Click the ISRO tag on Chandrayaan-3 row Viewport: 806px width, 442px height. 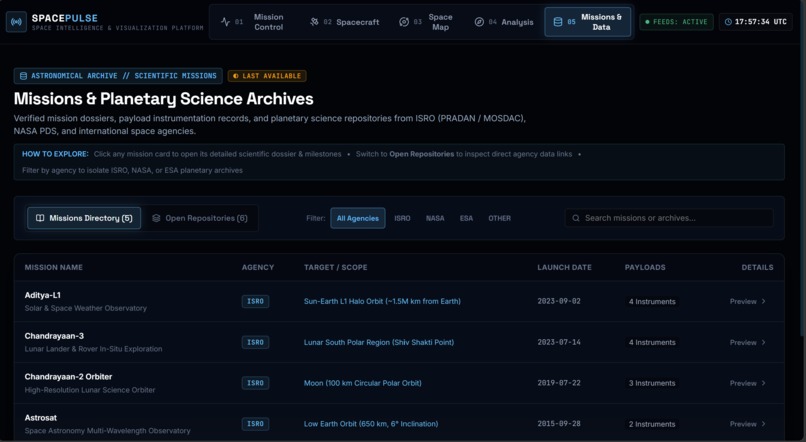pyautogui.click(x=255, y=342)
